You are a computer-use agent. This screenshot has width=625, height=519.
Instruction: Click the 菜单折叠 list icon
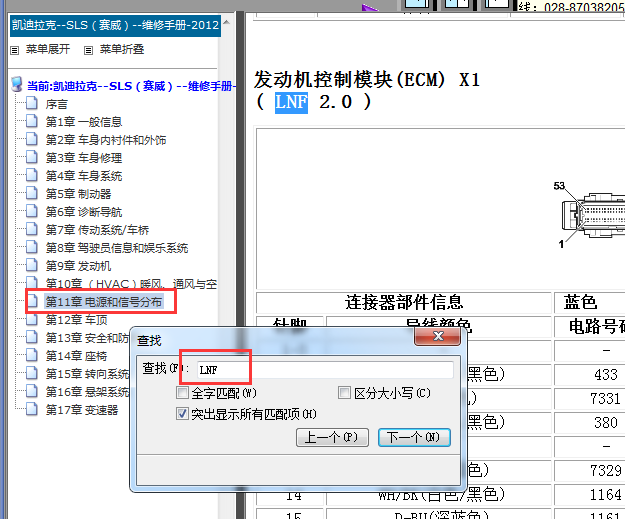88,50
